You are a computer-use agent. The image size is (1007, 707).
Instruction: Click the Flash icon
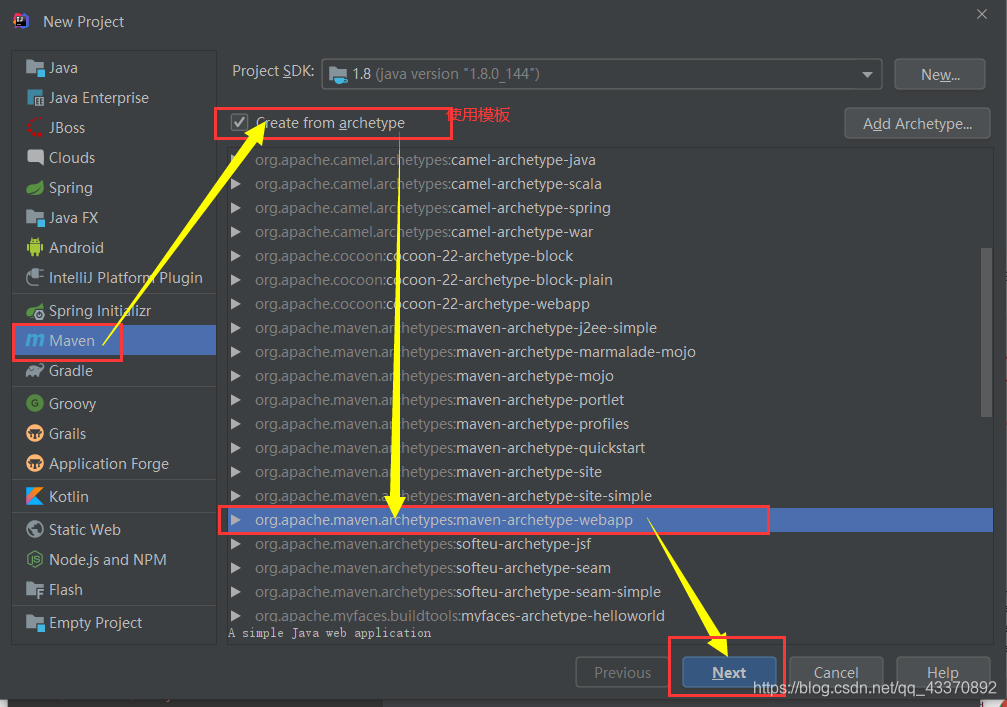click(x=35, y=589)
